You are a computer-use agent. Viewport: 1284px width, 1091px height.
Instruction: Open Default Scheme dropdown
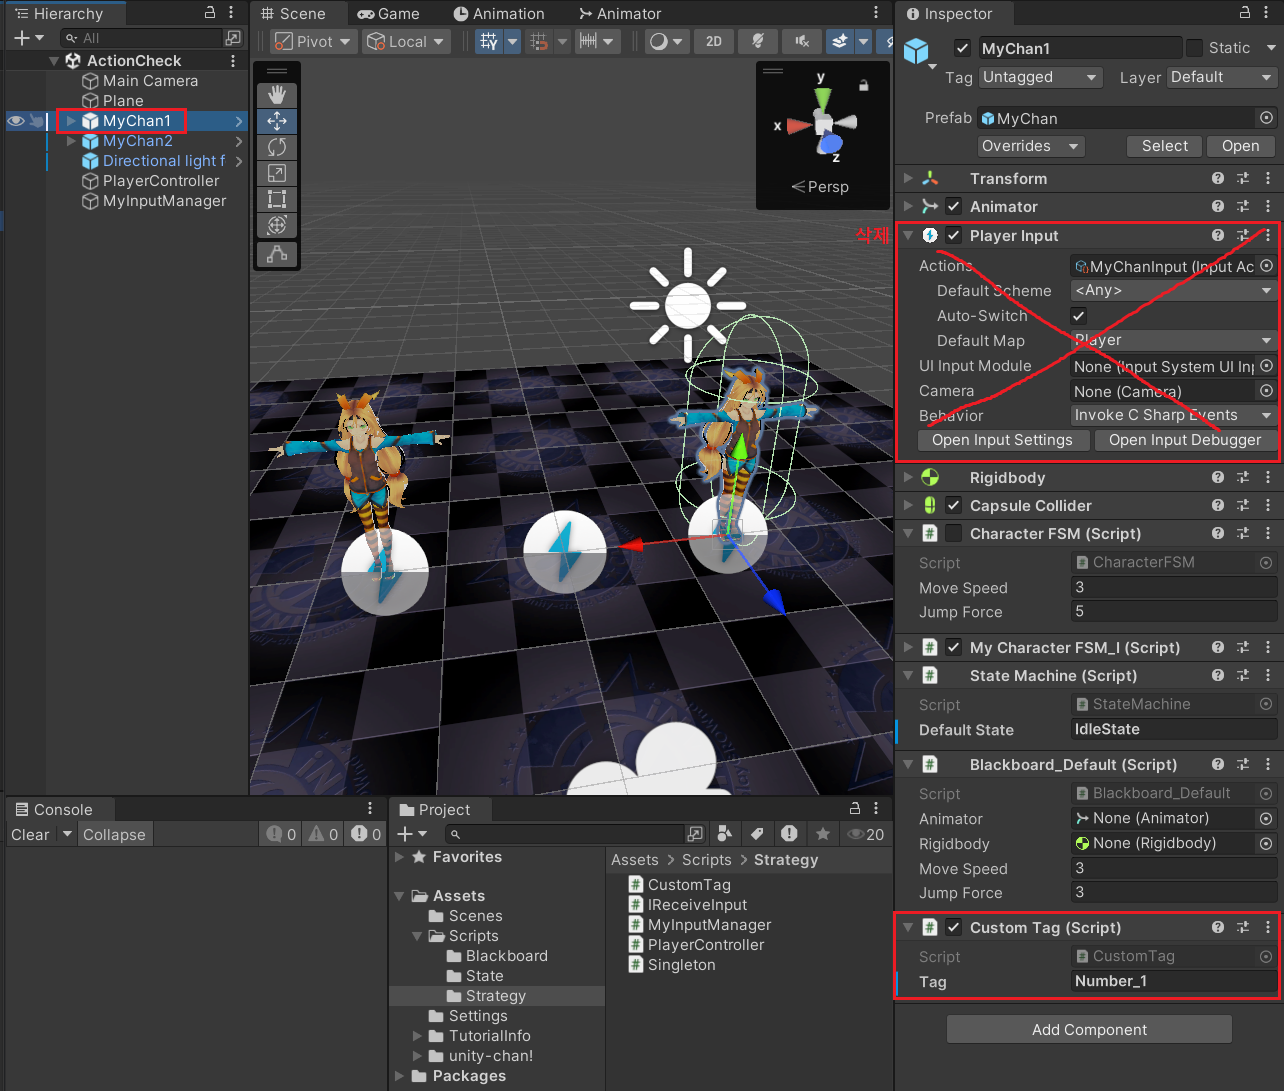coord(1174,290)
